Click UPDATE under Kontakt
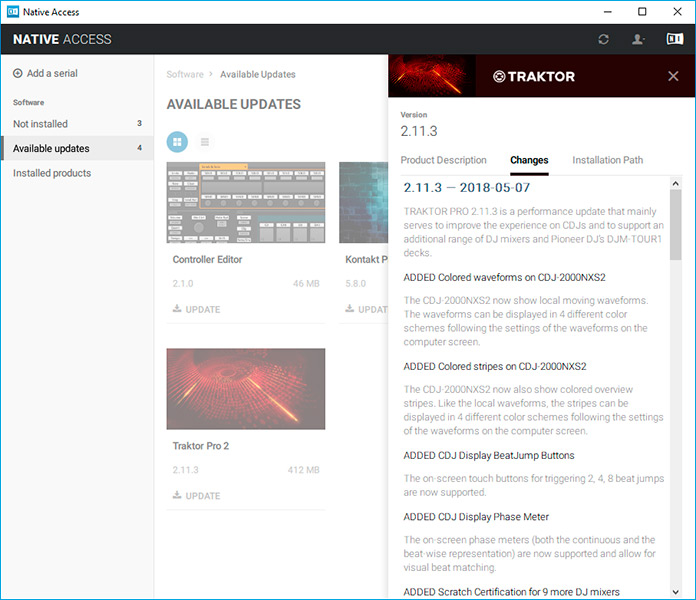696x600 pixels. point(373,309)
